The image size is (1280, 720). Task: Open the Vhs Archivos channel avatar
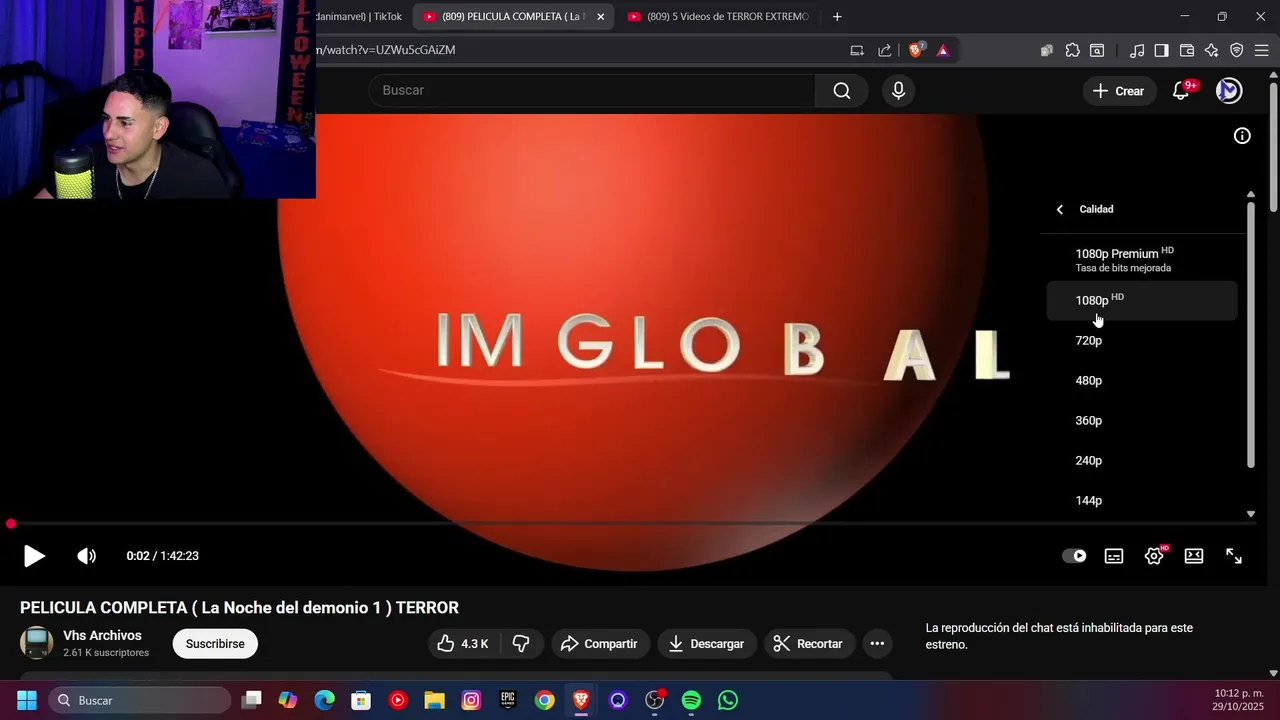pyautogui.click(x=37, y=643)
